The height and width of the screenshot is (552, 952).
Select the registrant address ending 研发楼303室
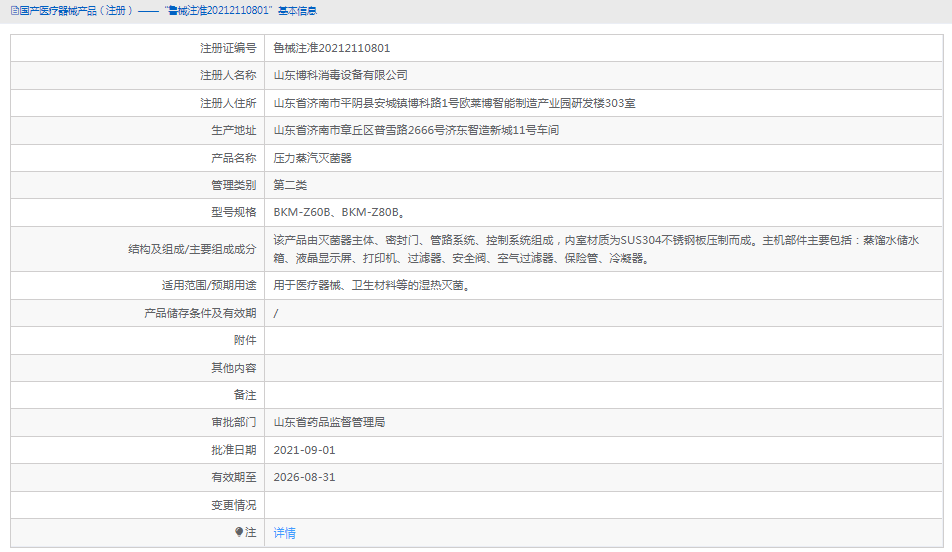tap(454, 103)
